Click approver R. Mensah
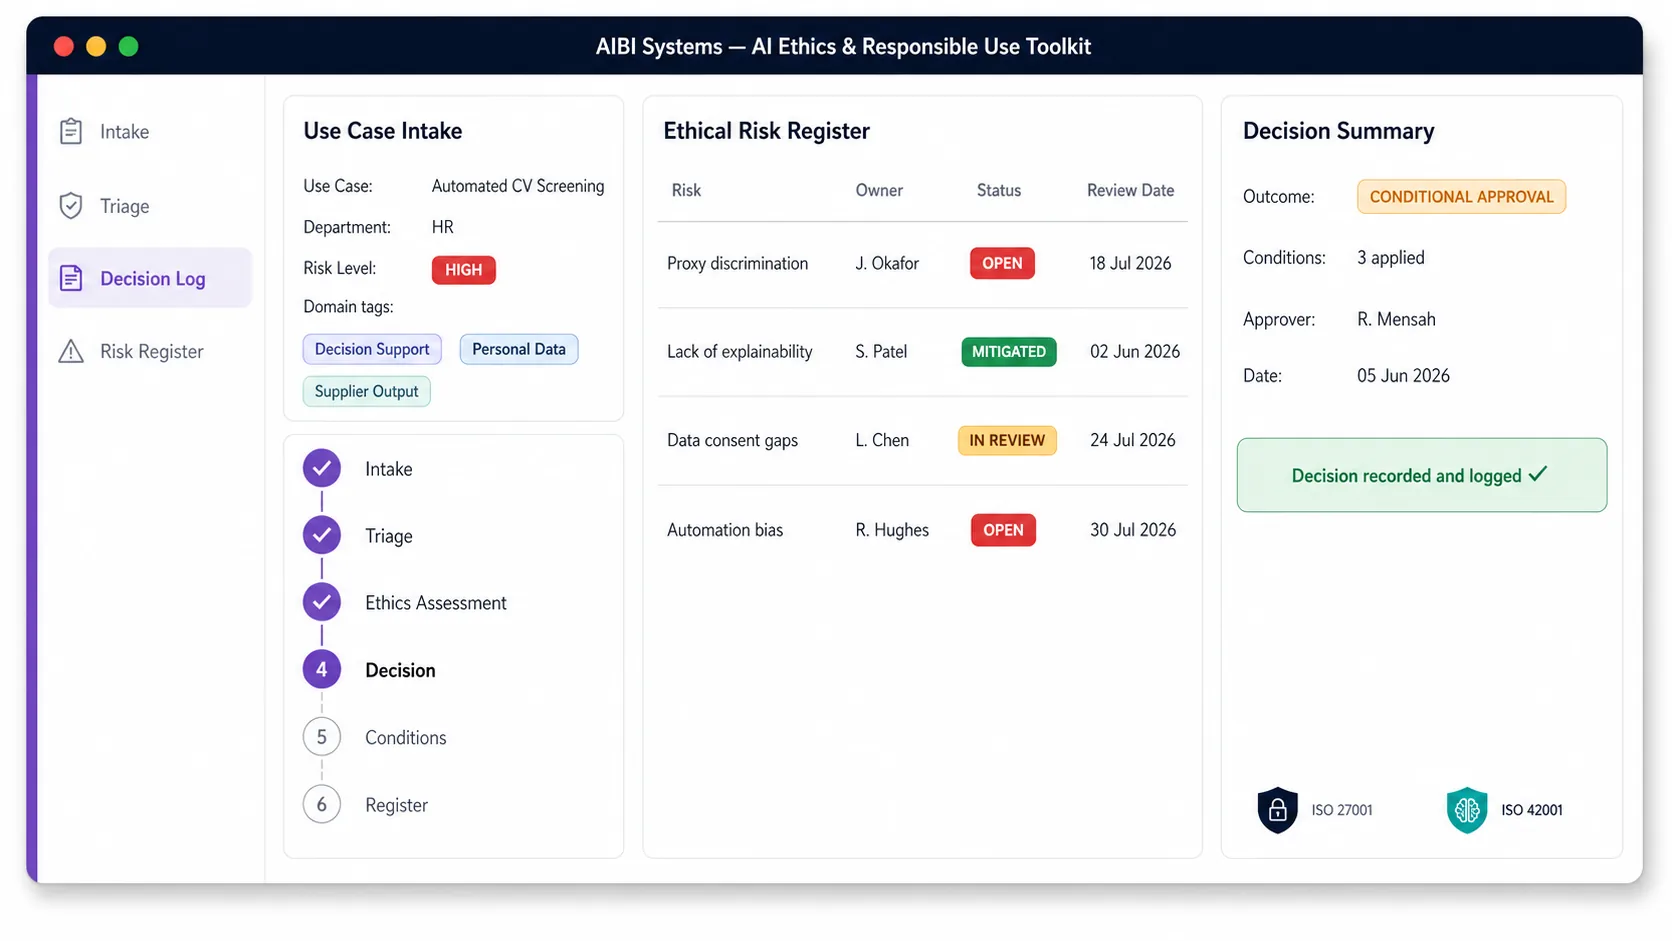Viewport: 1672px width, 941px height. tap(1396, 319)
